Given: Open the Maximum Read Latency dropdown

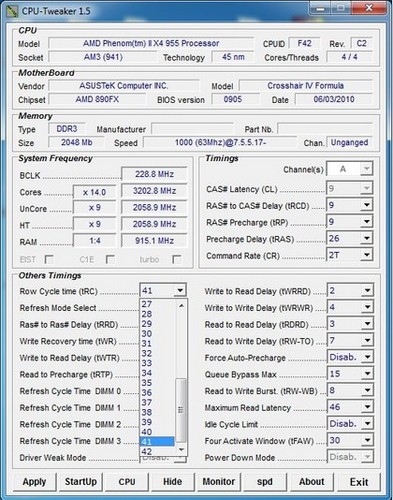Looking at the screenshot, I should [367, 407].
